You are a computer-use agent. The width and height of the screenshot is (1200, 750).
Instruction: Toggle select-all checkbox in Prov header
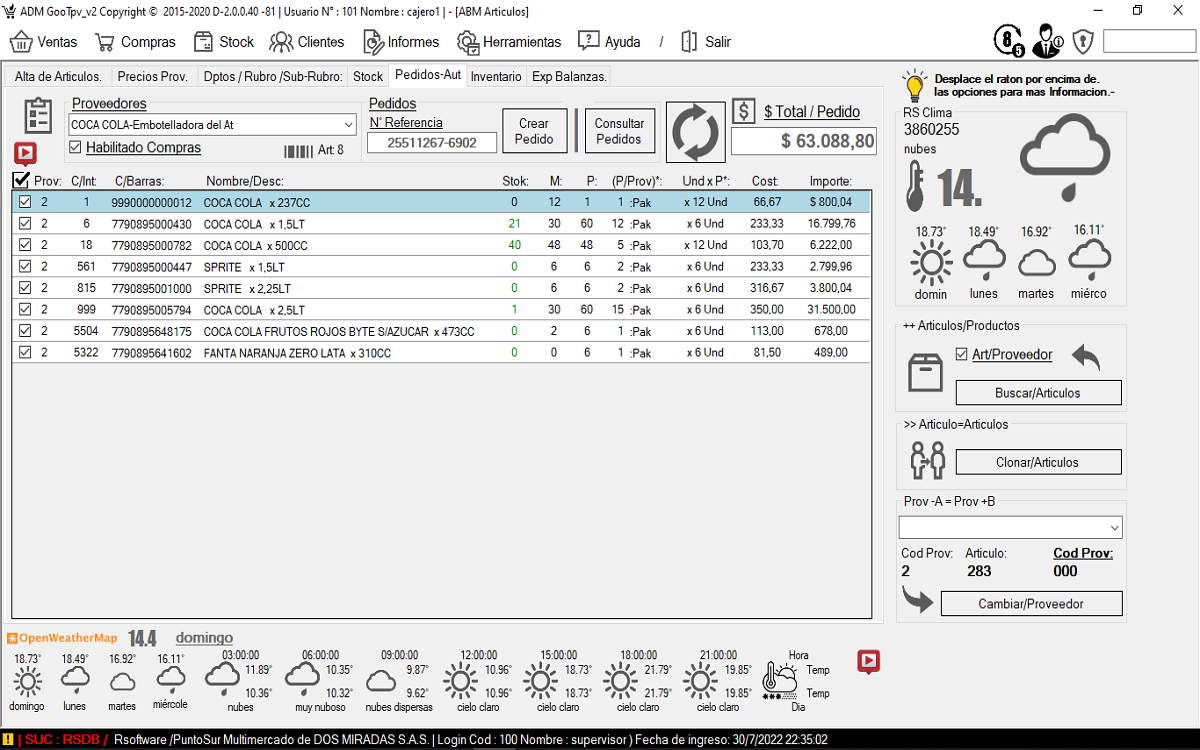21,179
